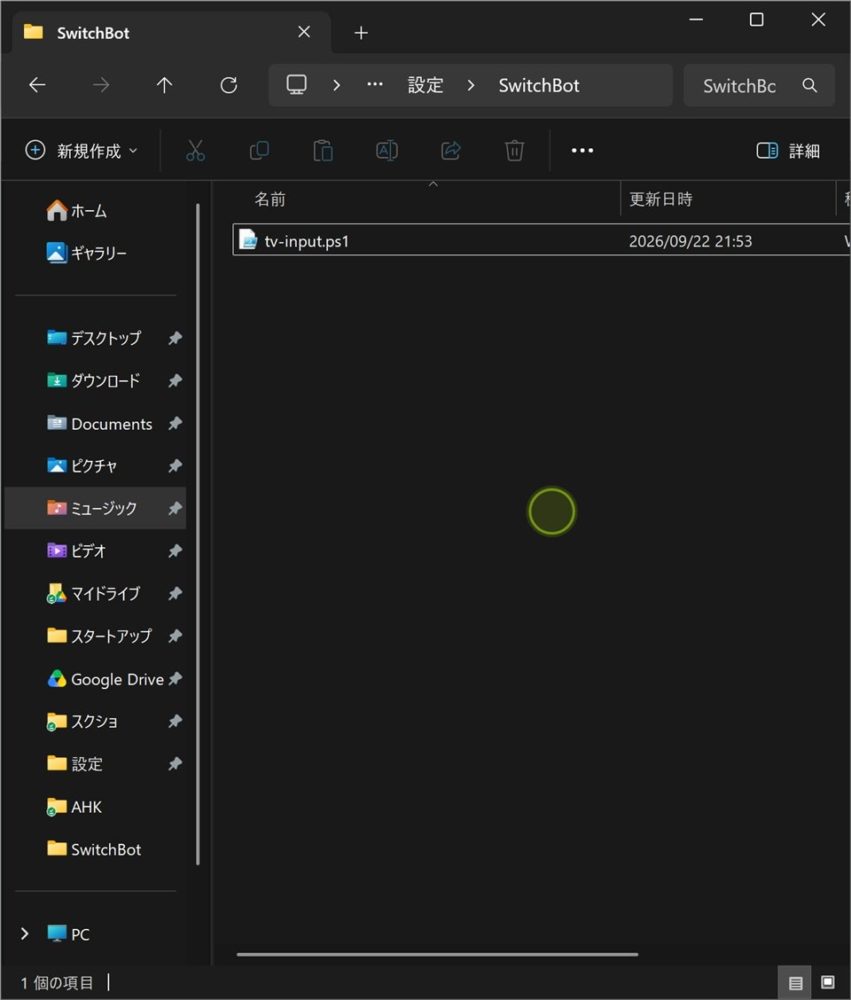
Task: Refresh the SwitchBot folder view
Action: click(x=228, y=85)
